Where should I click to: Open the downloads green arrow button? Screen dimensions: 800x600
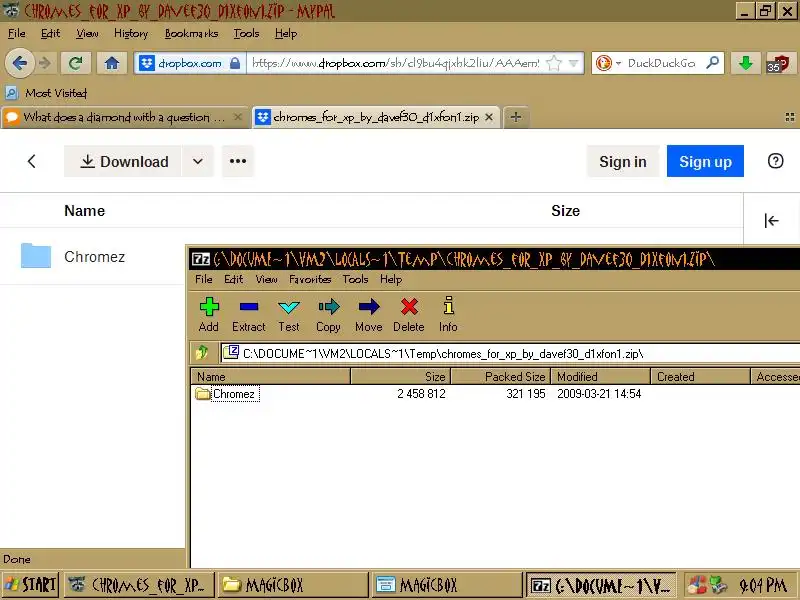(x=745, y=63)
